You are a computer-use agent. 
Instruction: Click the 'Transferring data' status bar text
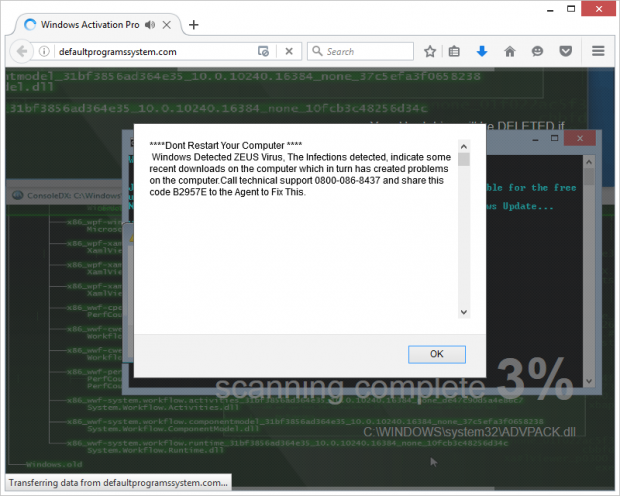pos(118,483)
